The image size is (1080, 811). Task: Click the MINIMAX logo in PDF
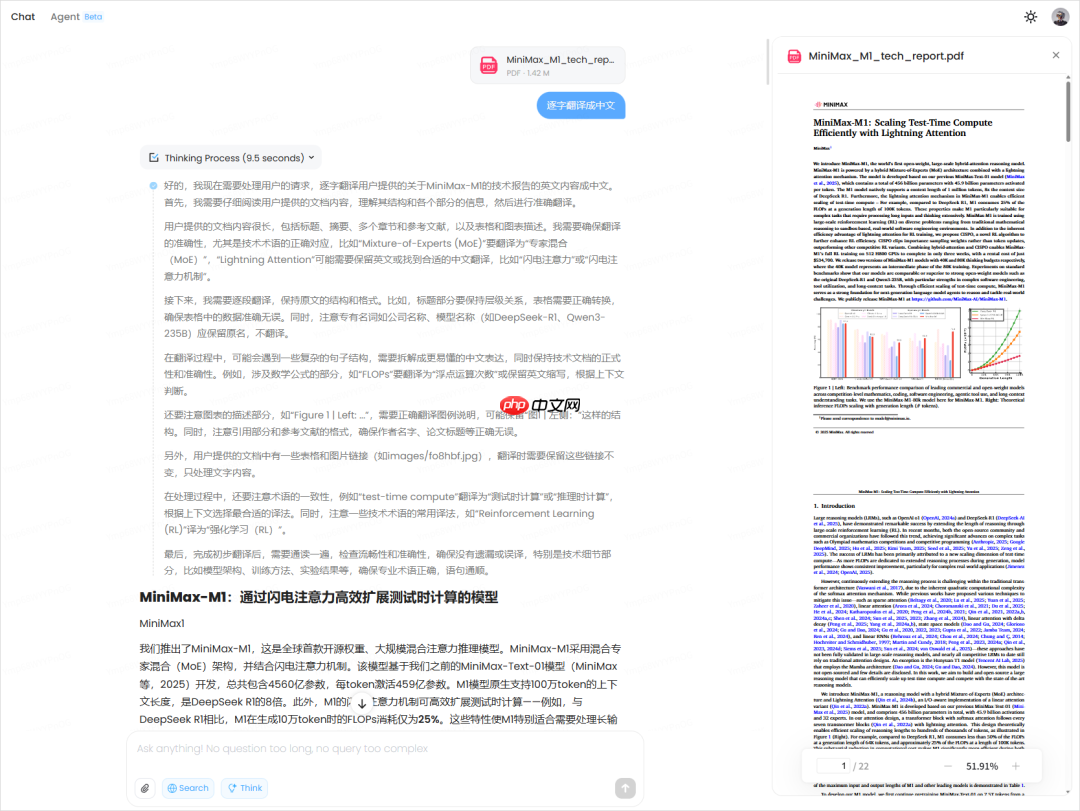(x=831, y=105)
